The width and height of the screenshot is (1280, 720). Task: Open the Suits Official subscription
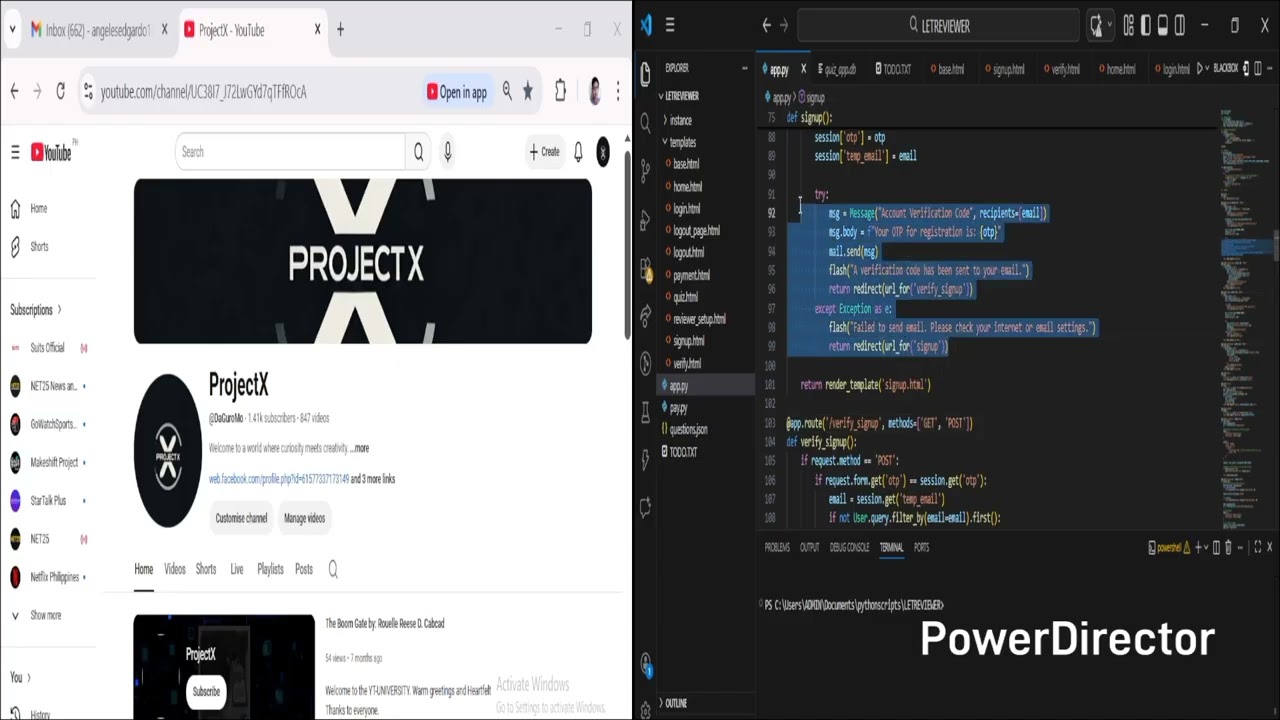coord(47,348)
